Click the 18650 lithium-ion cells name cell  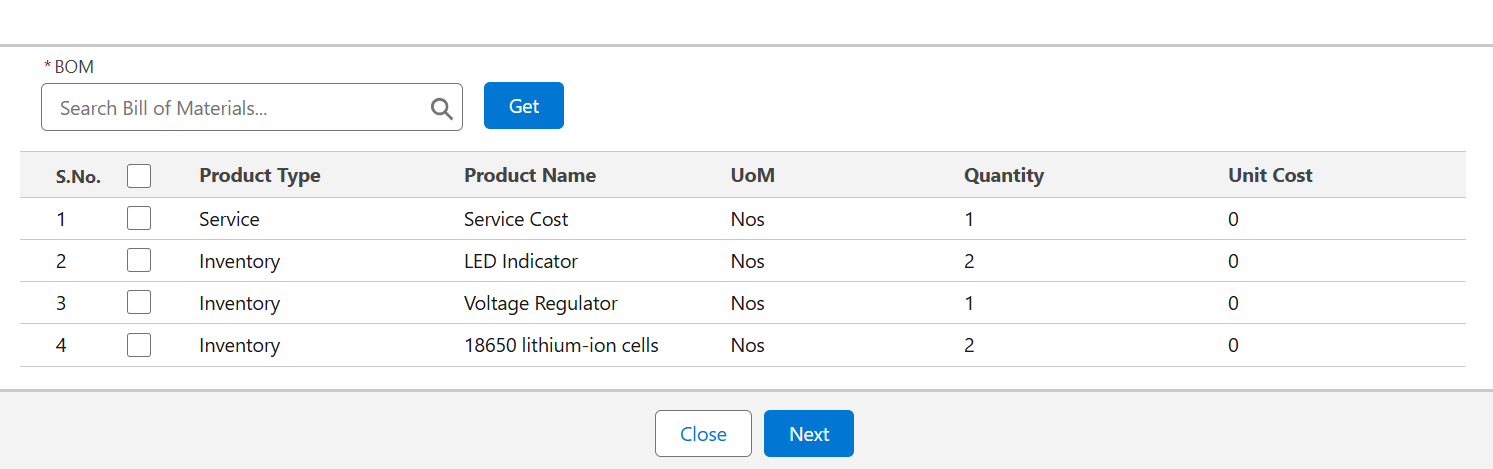(x=561, y=345)
